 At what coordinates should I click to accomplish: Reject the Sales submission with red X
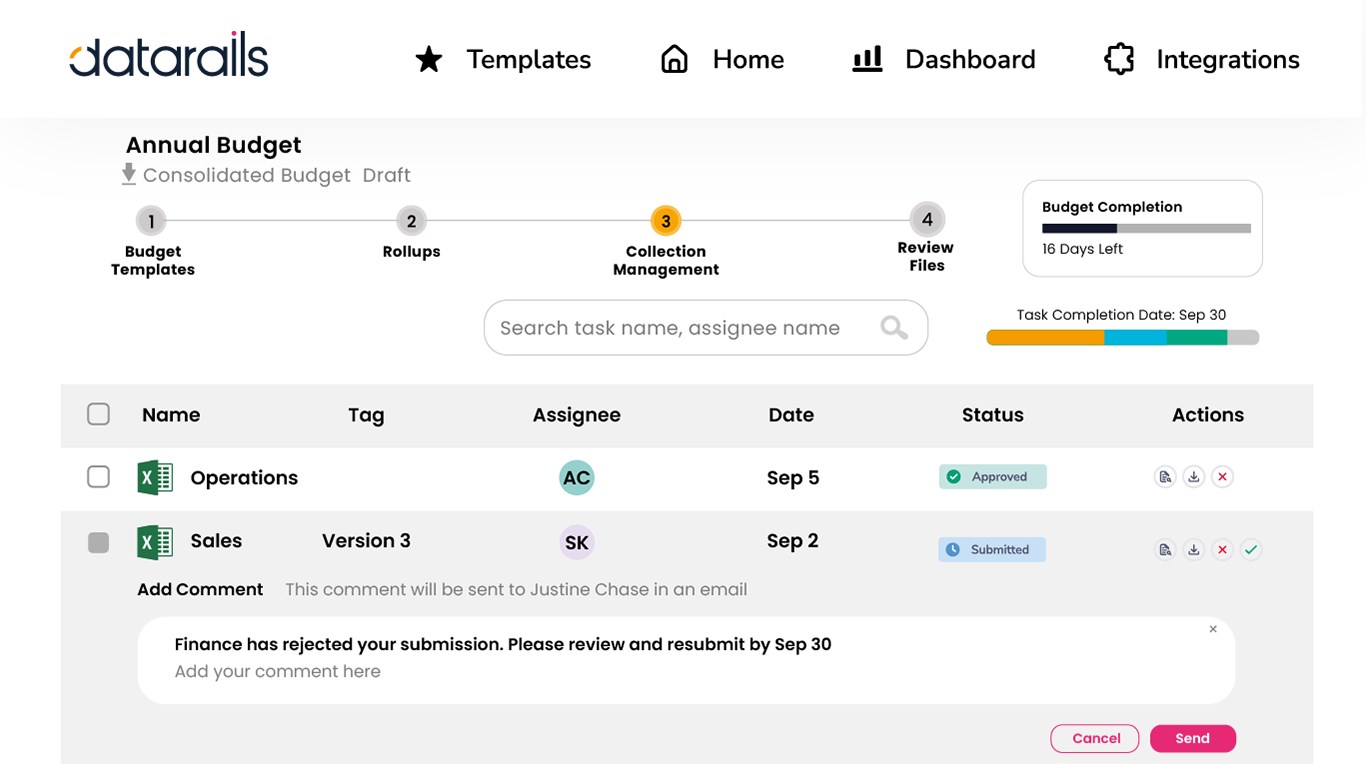coord(1222,549)
